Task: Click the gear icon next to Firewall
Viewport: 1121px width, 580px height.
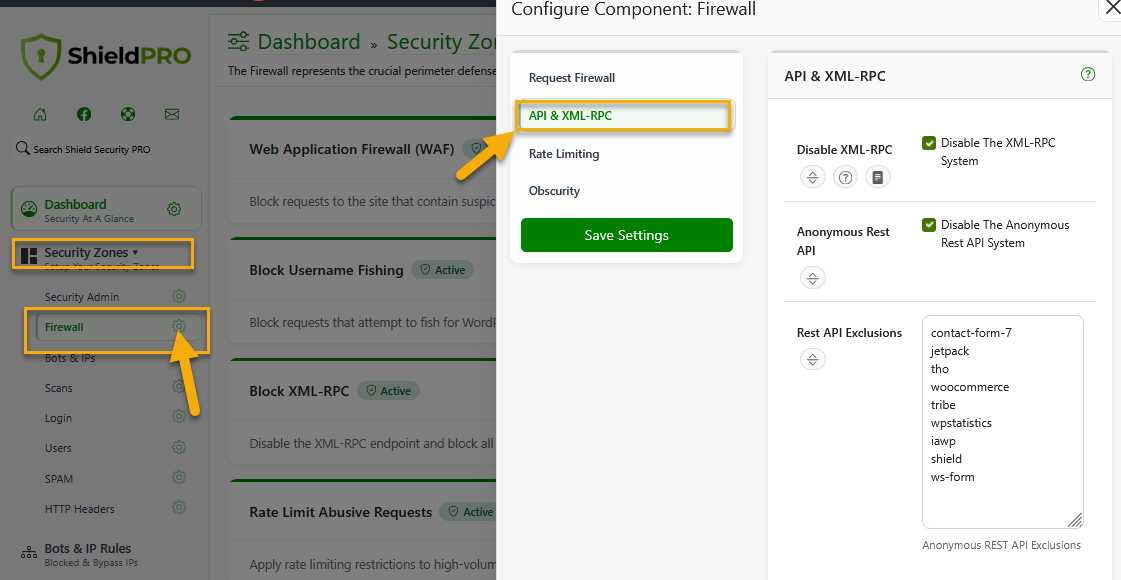Action: (x=179, y=327)
